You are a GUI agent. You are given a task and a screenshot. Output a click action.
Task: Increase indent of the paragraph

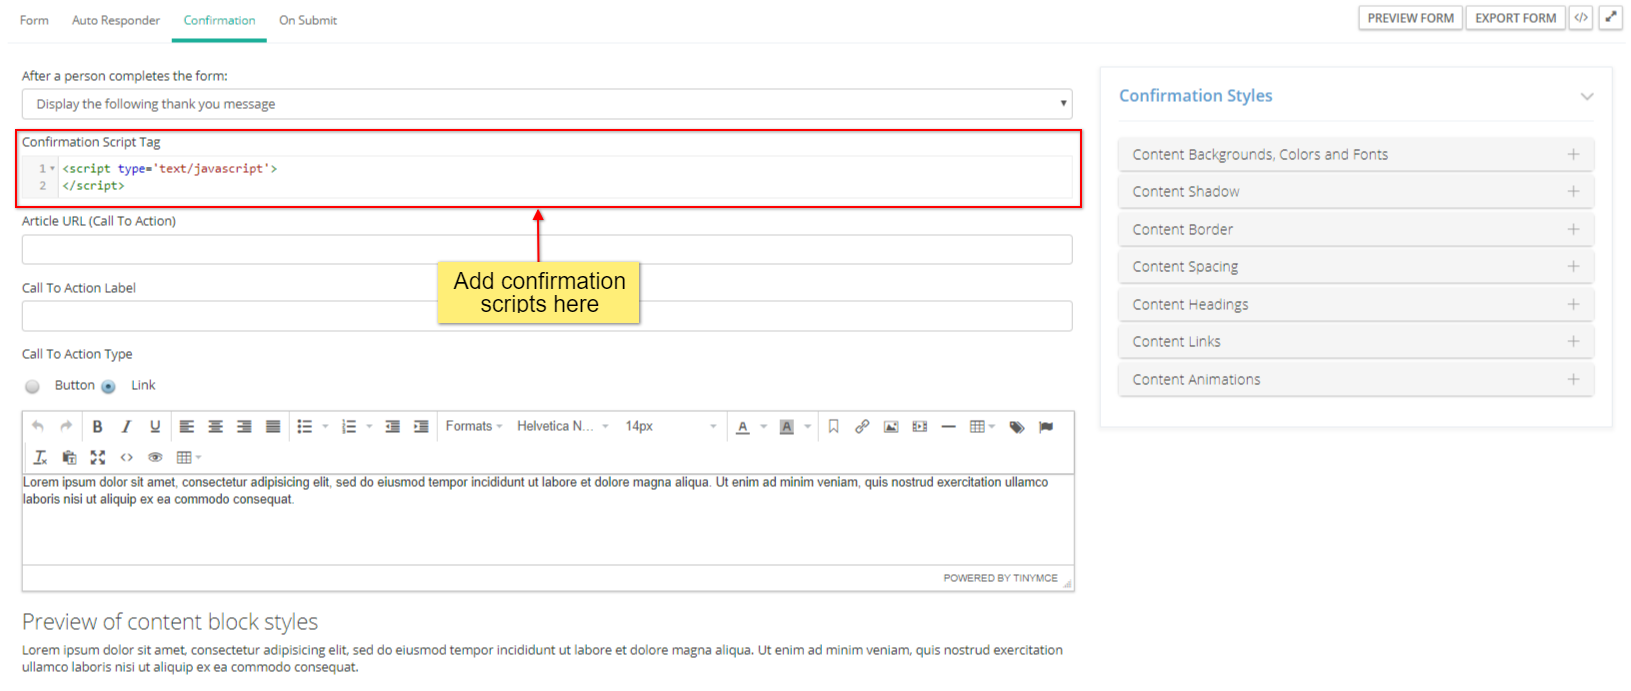pyautogui.click(x=421, y=427)
